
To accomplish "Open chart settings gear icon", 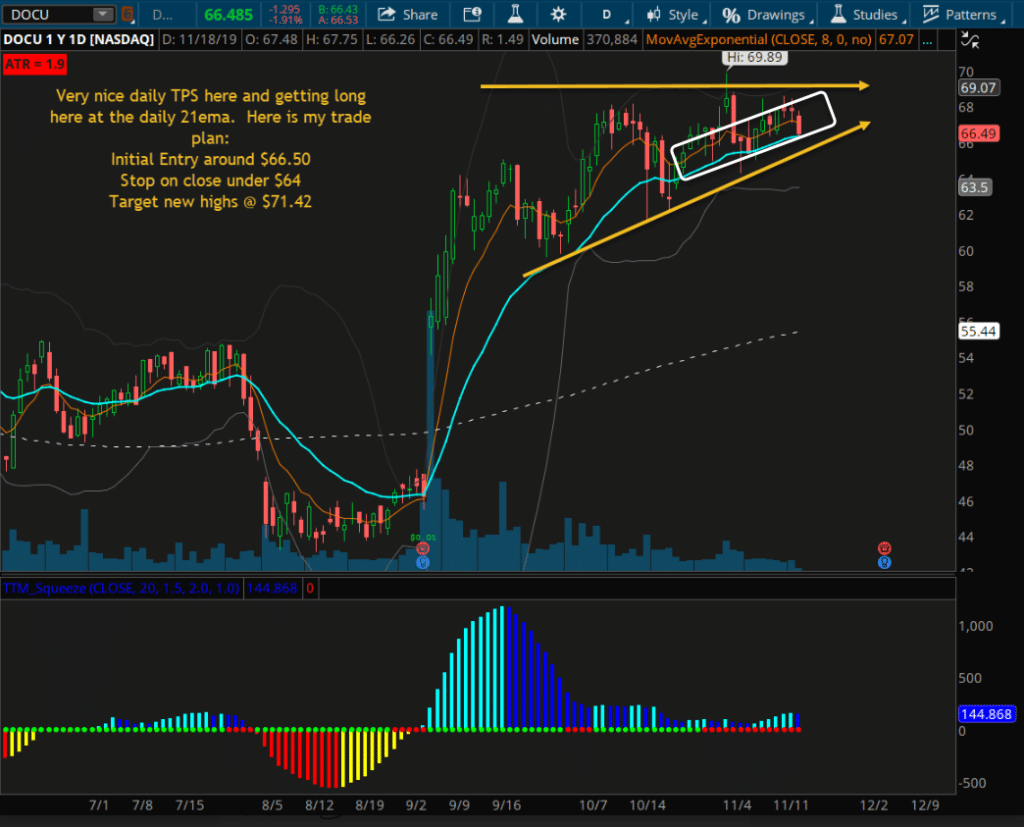I will tap(558, 14).
